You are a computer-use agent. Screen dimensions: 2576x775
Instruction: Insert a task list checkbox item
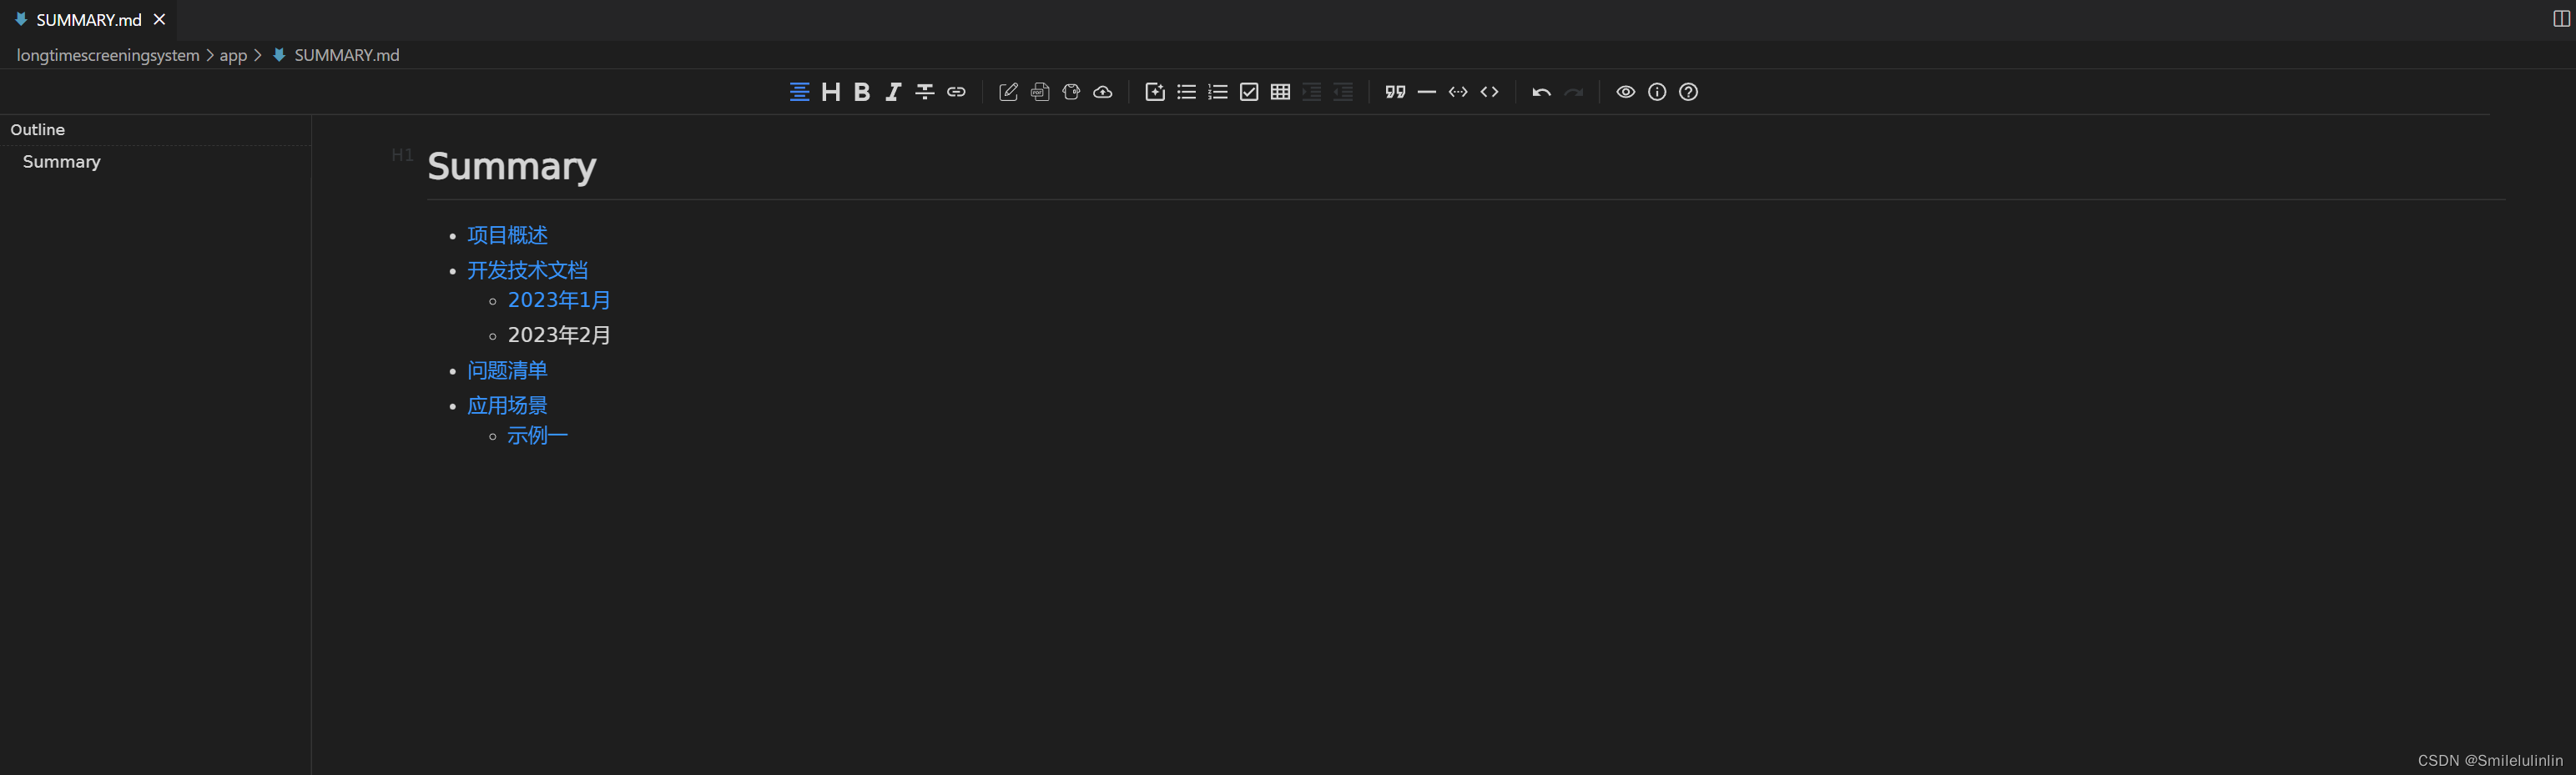[x=1248, y=91]
